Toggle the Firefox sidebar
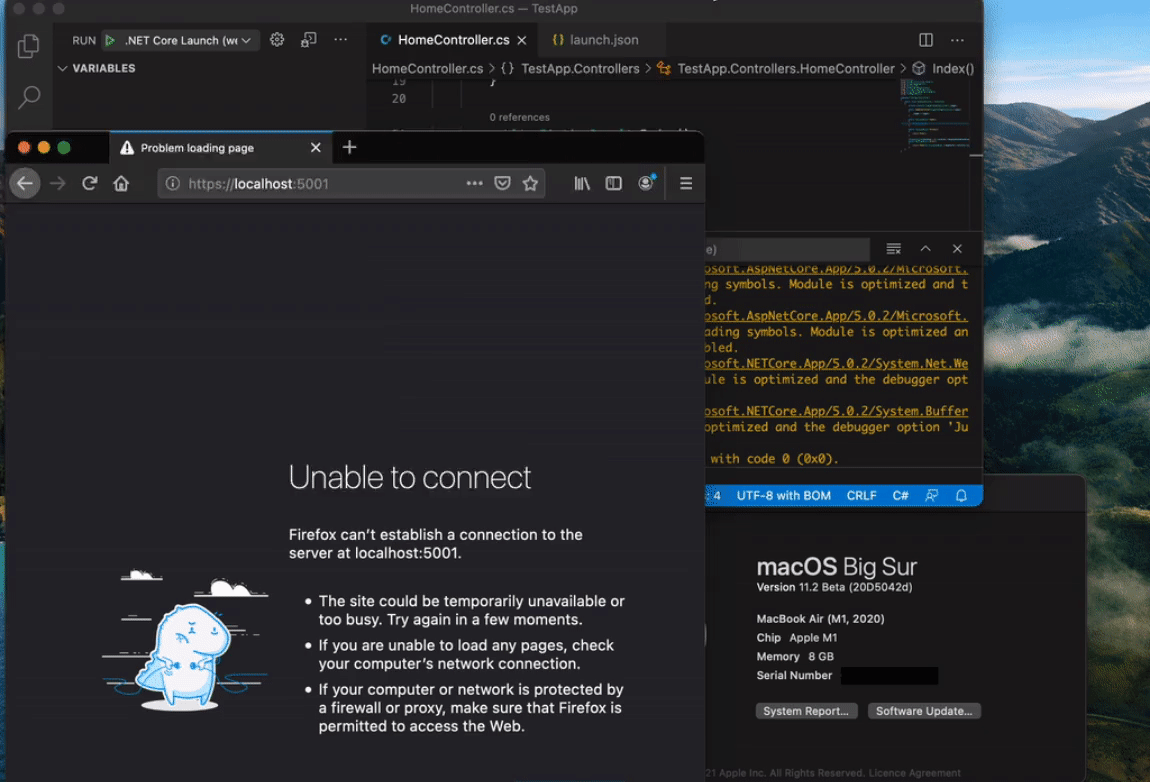 point(613,183)
